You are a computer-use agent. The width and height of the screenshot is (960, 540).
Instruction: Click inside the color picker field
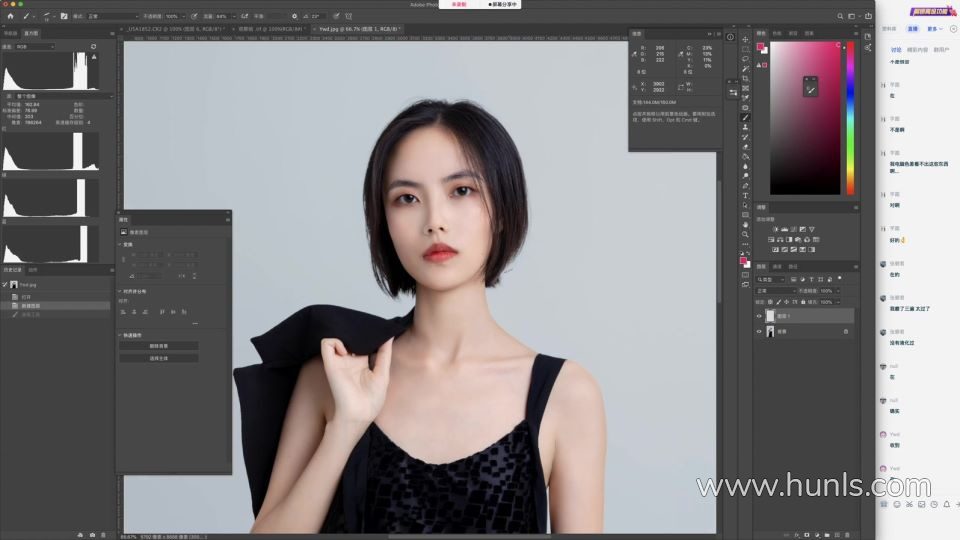[805, 118]
